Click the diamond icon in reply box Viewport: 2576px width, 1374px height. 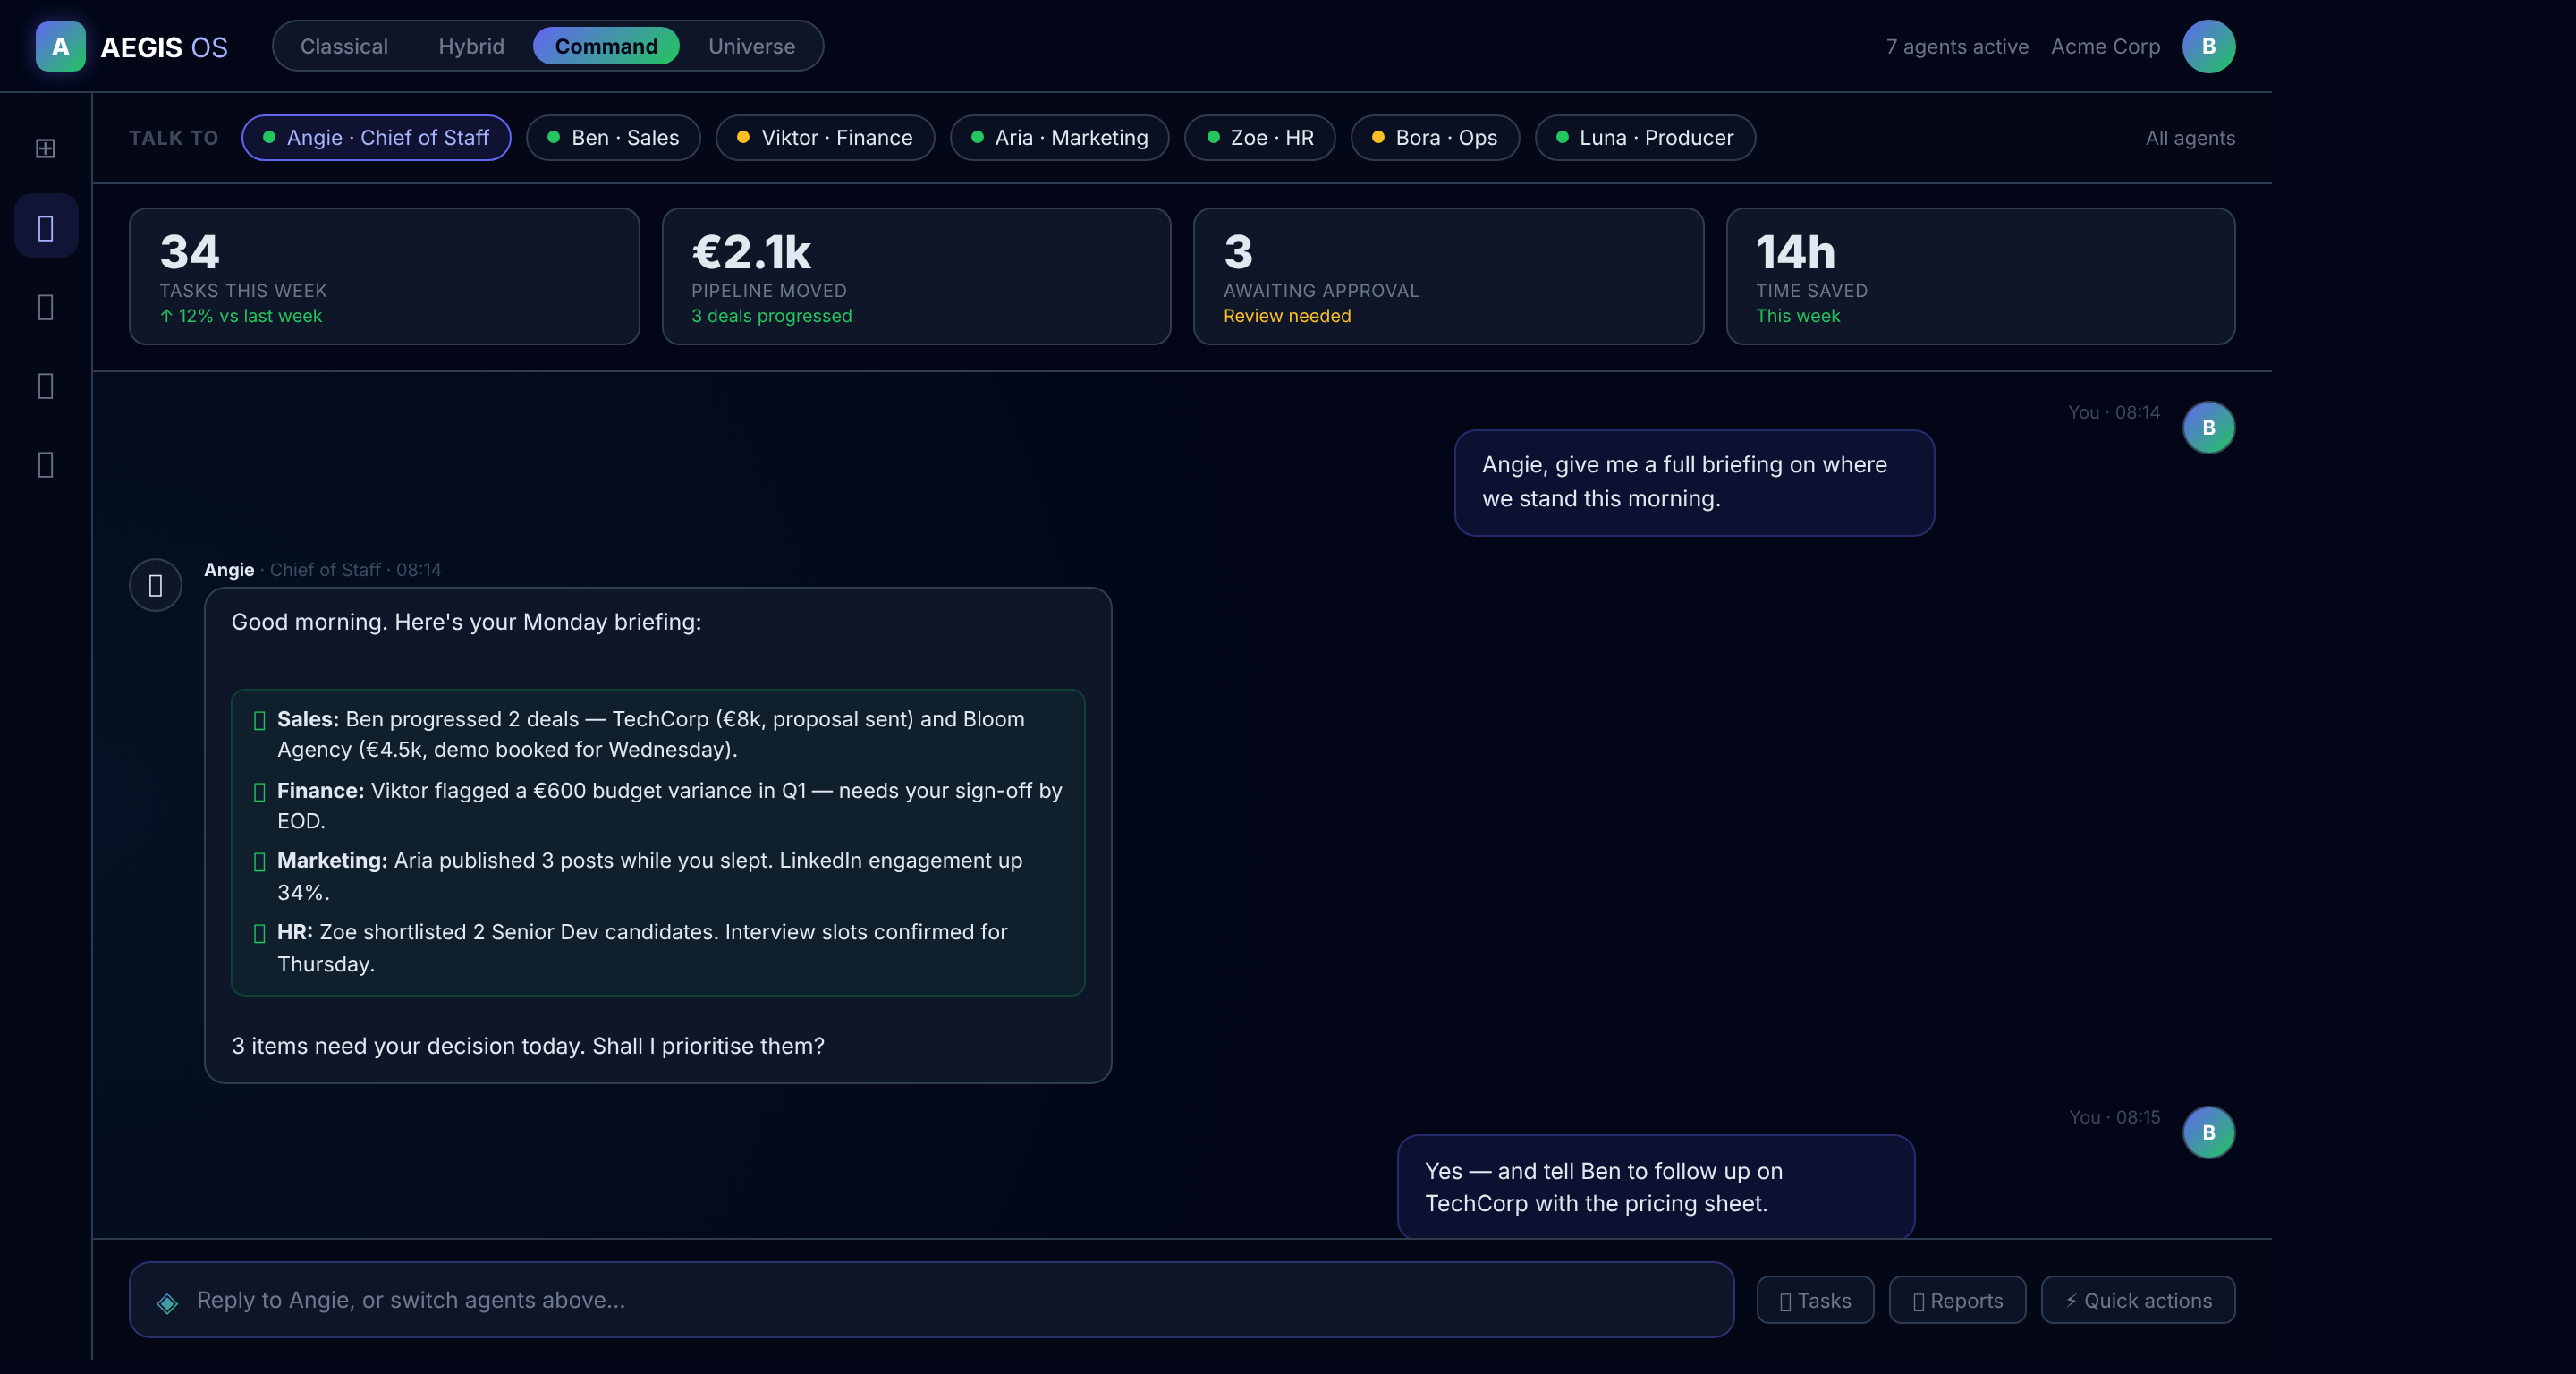(x=167, y=1302)
